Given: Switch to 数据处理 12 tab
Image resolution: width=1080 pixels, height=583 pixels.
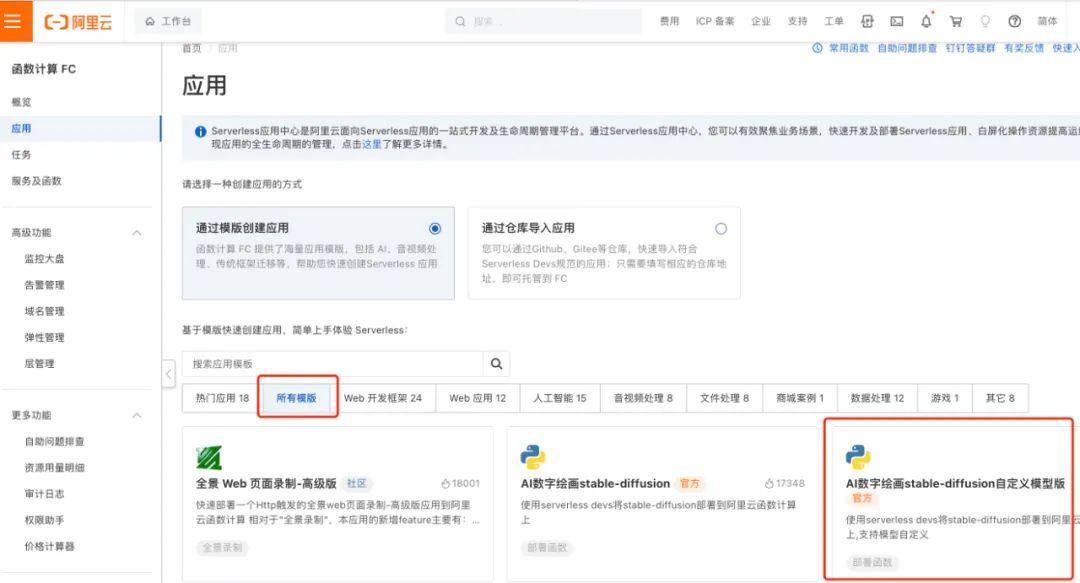Looking at the screenshot, I should tap(877, 398).
